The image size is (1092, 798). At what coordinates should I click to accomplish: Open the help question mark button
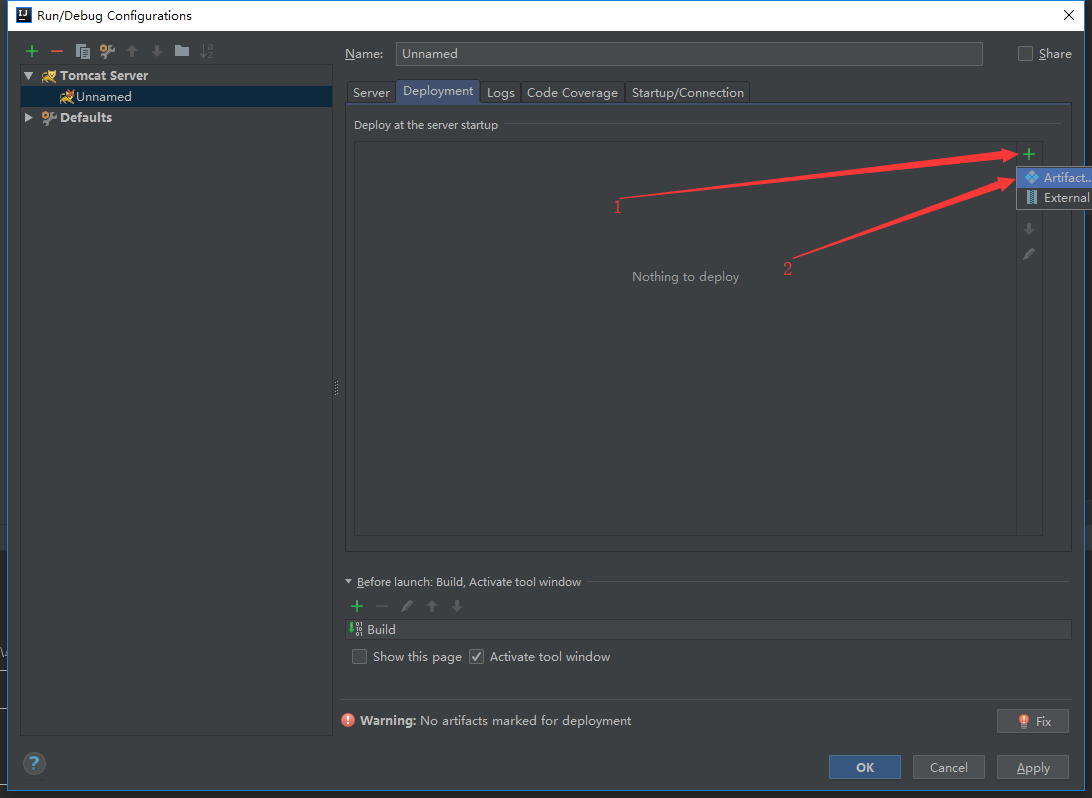[x=34, y=764]
